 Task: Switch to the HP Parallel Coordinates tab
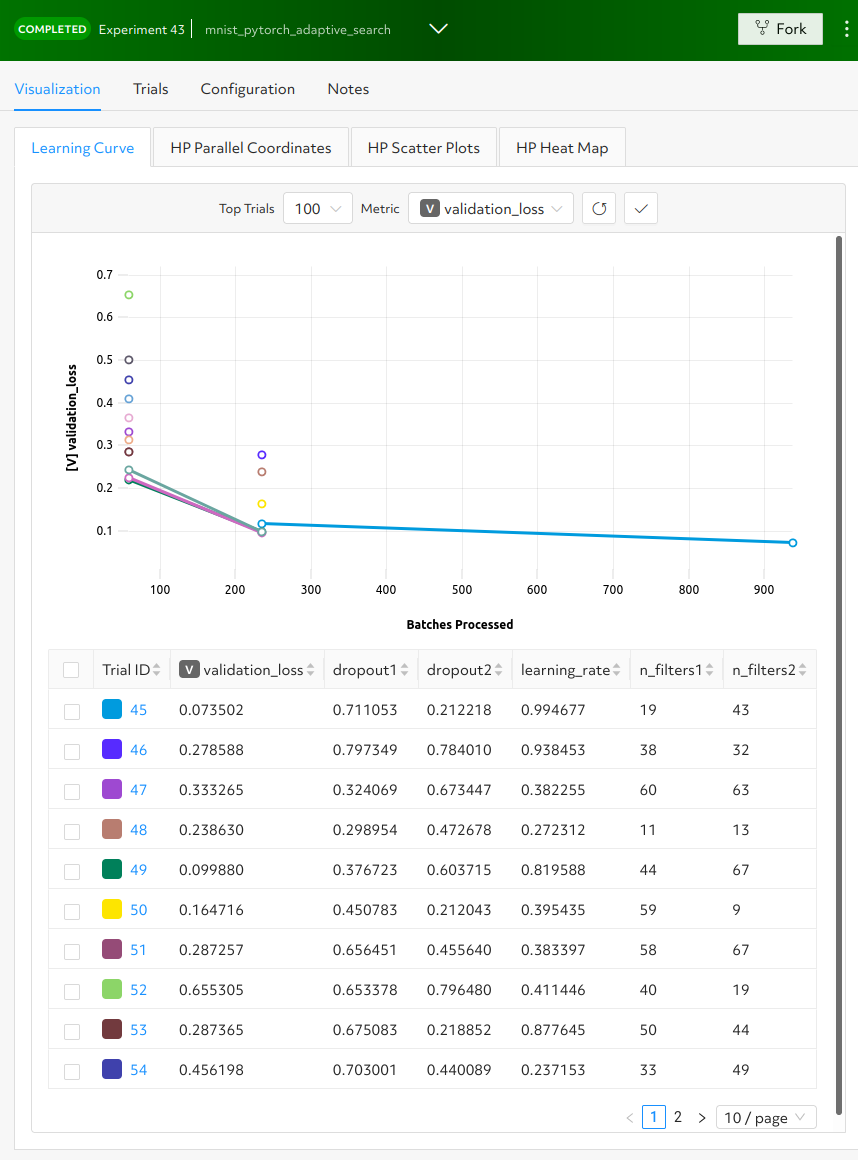click(x=251, y=147)
